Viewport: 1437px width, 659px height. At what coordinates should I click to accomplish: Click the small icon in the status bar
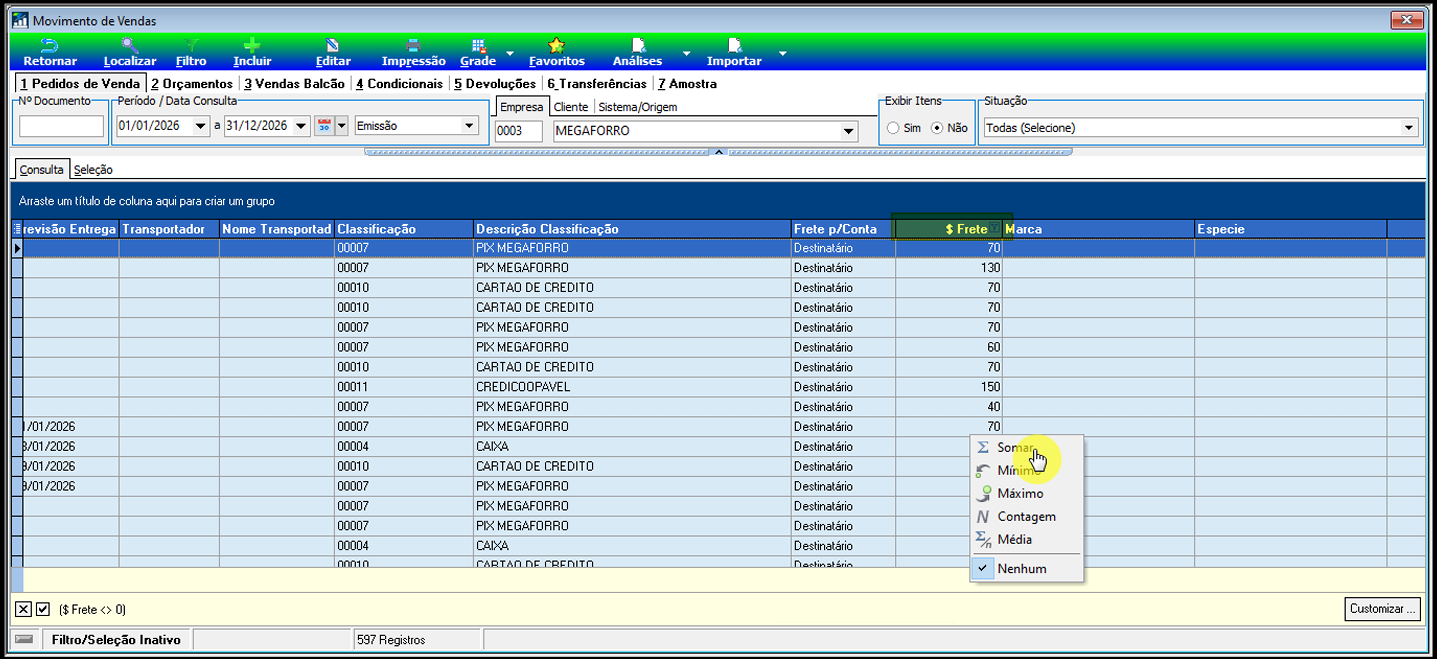click(x=24, y=639)
